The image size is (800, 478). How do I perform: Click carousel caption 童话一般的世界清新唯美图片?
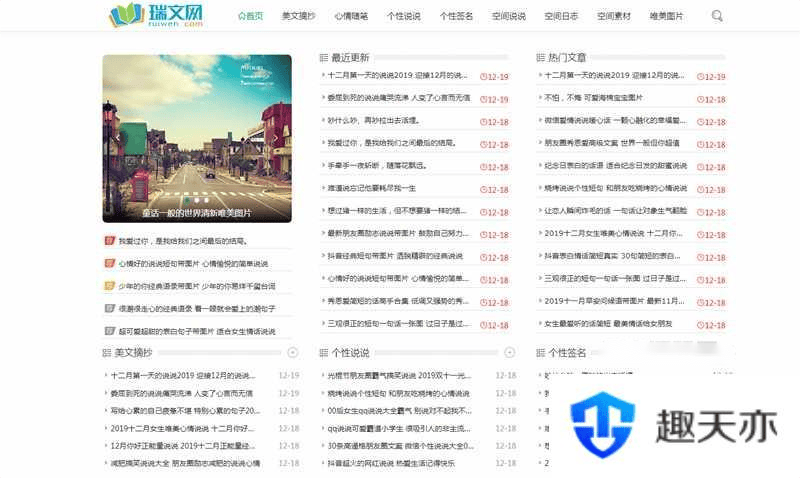[x=197, y=213]
